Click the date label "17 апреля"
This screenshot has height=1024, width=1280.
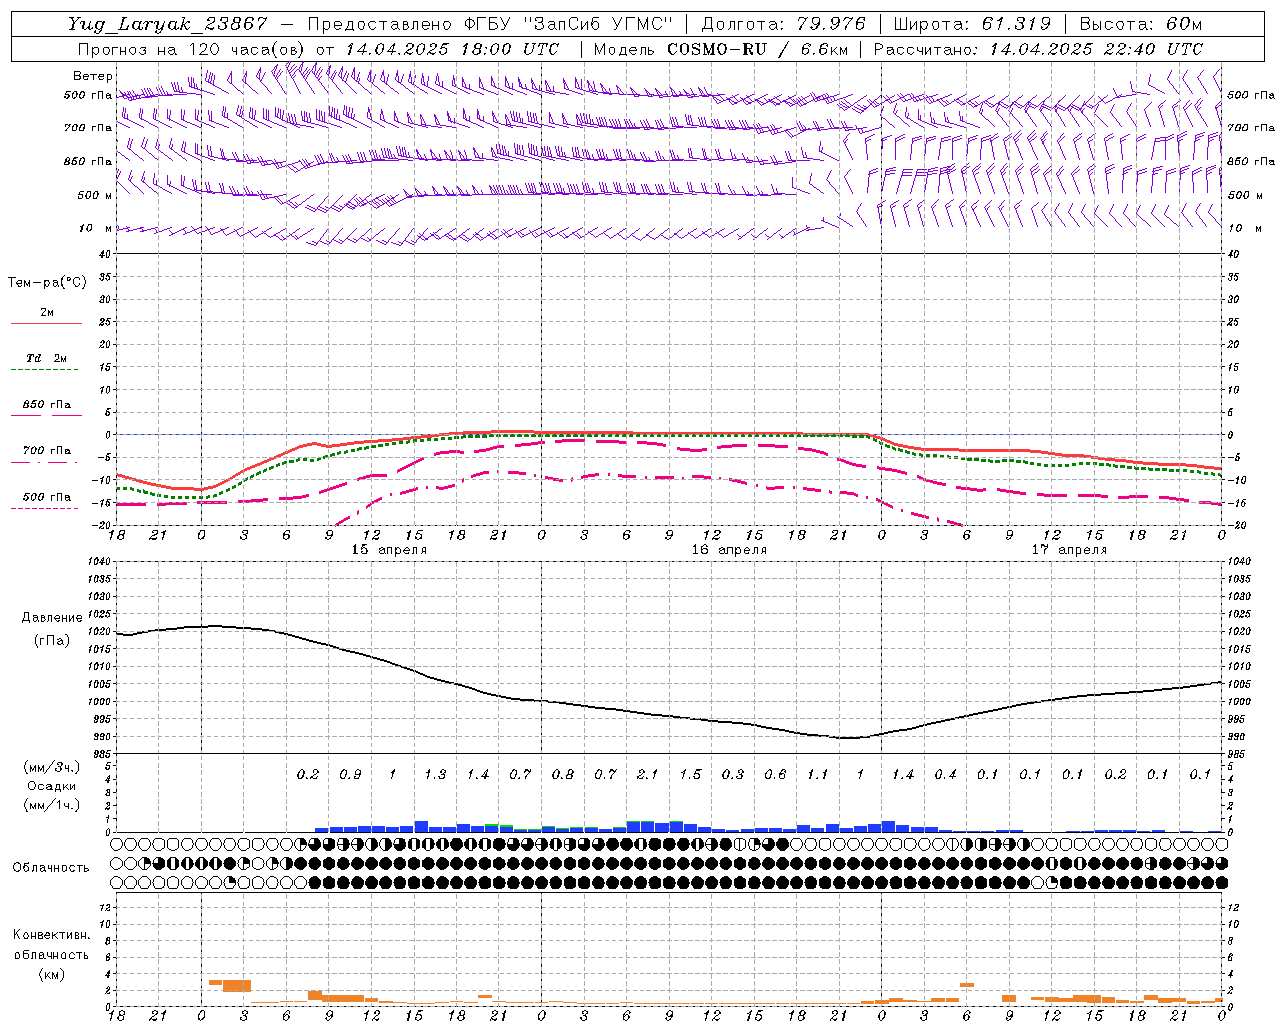1069,550
